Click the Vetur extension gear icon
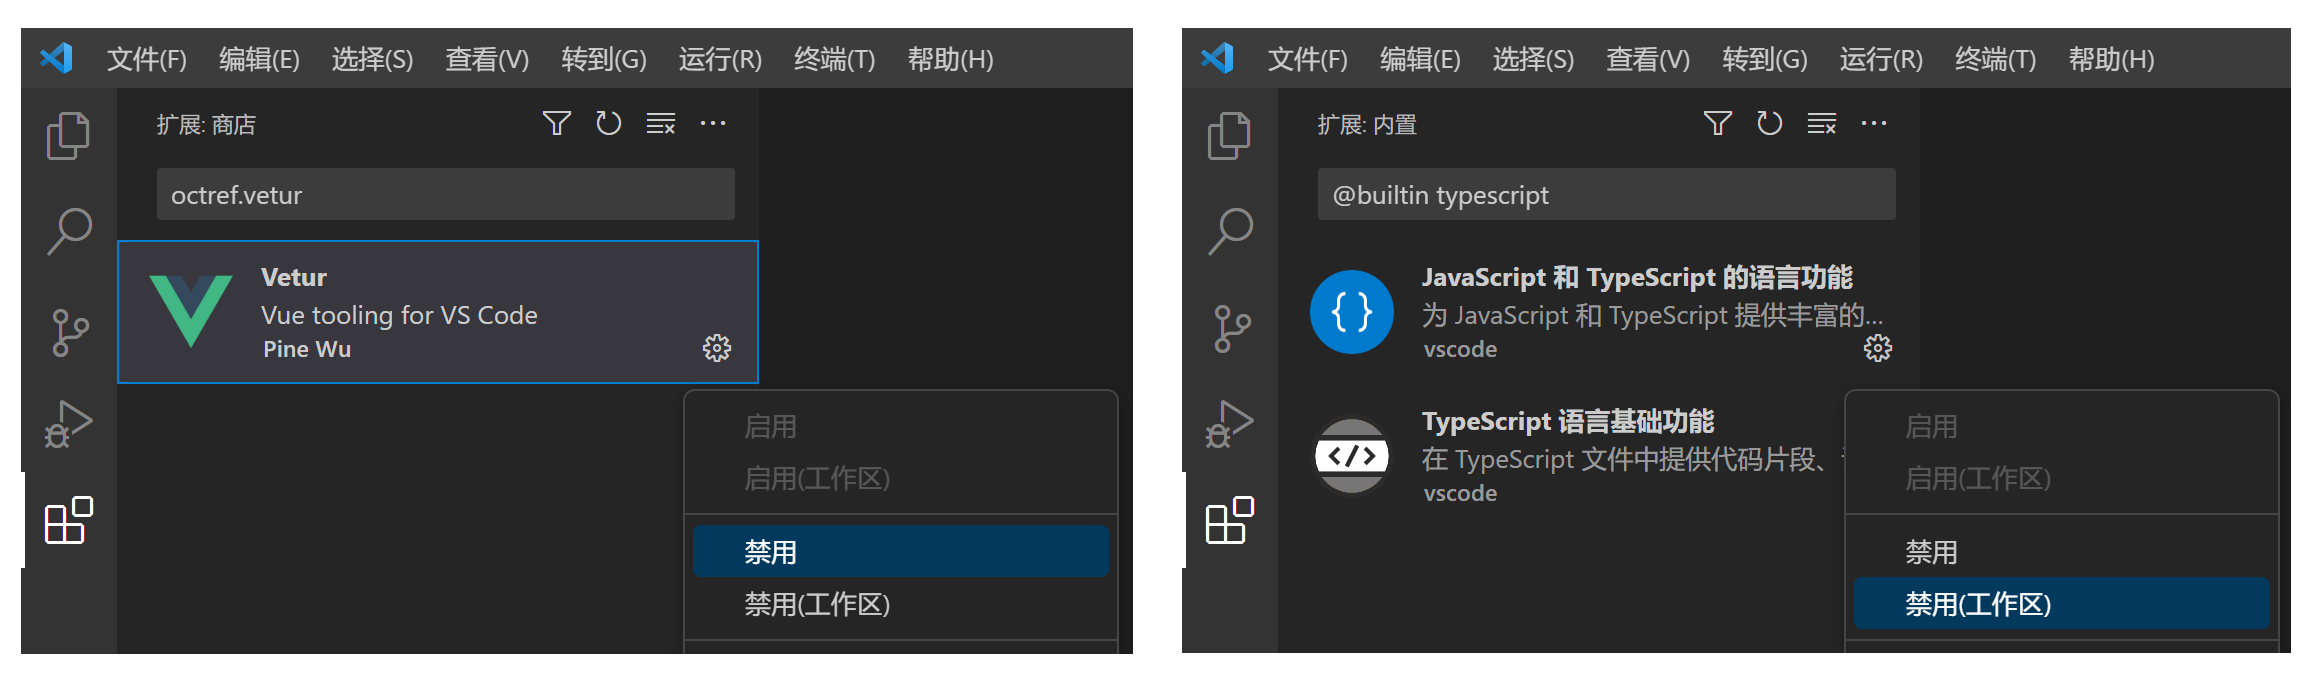The image size is (2317, 678). (717, 348)
